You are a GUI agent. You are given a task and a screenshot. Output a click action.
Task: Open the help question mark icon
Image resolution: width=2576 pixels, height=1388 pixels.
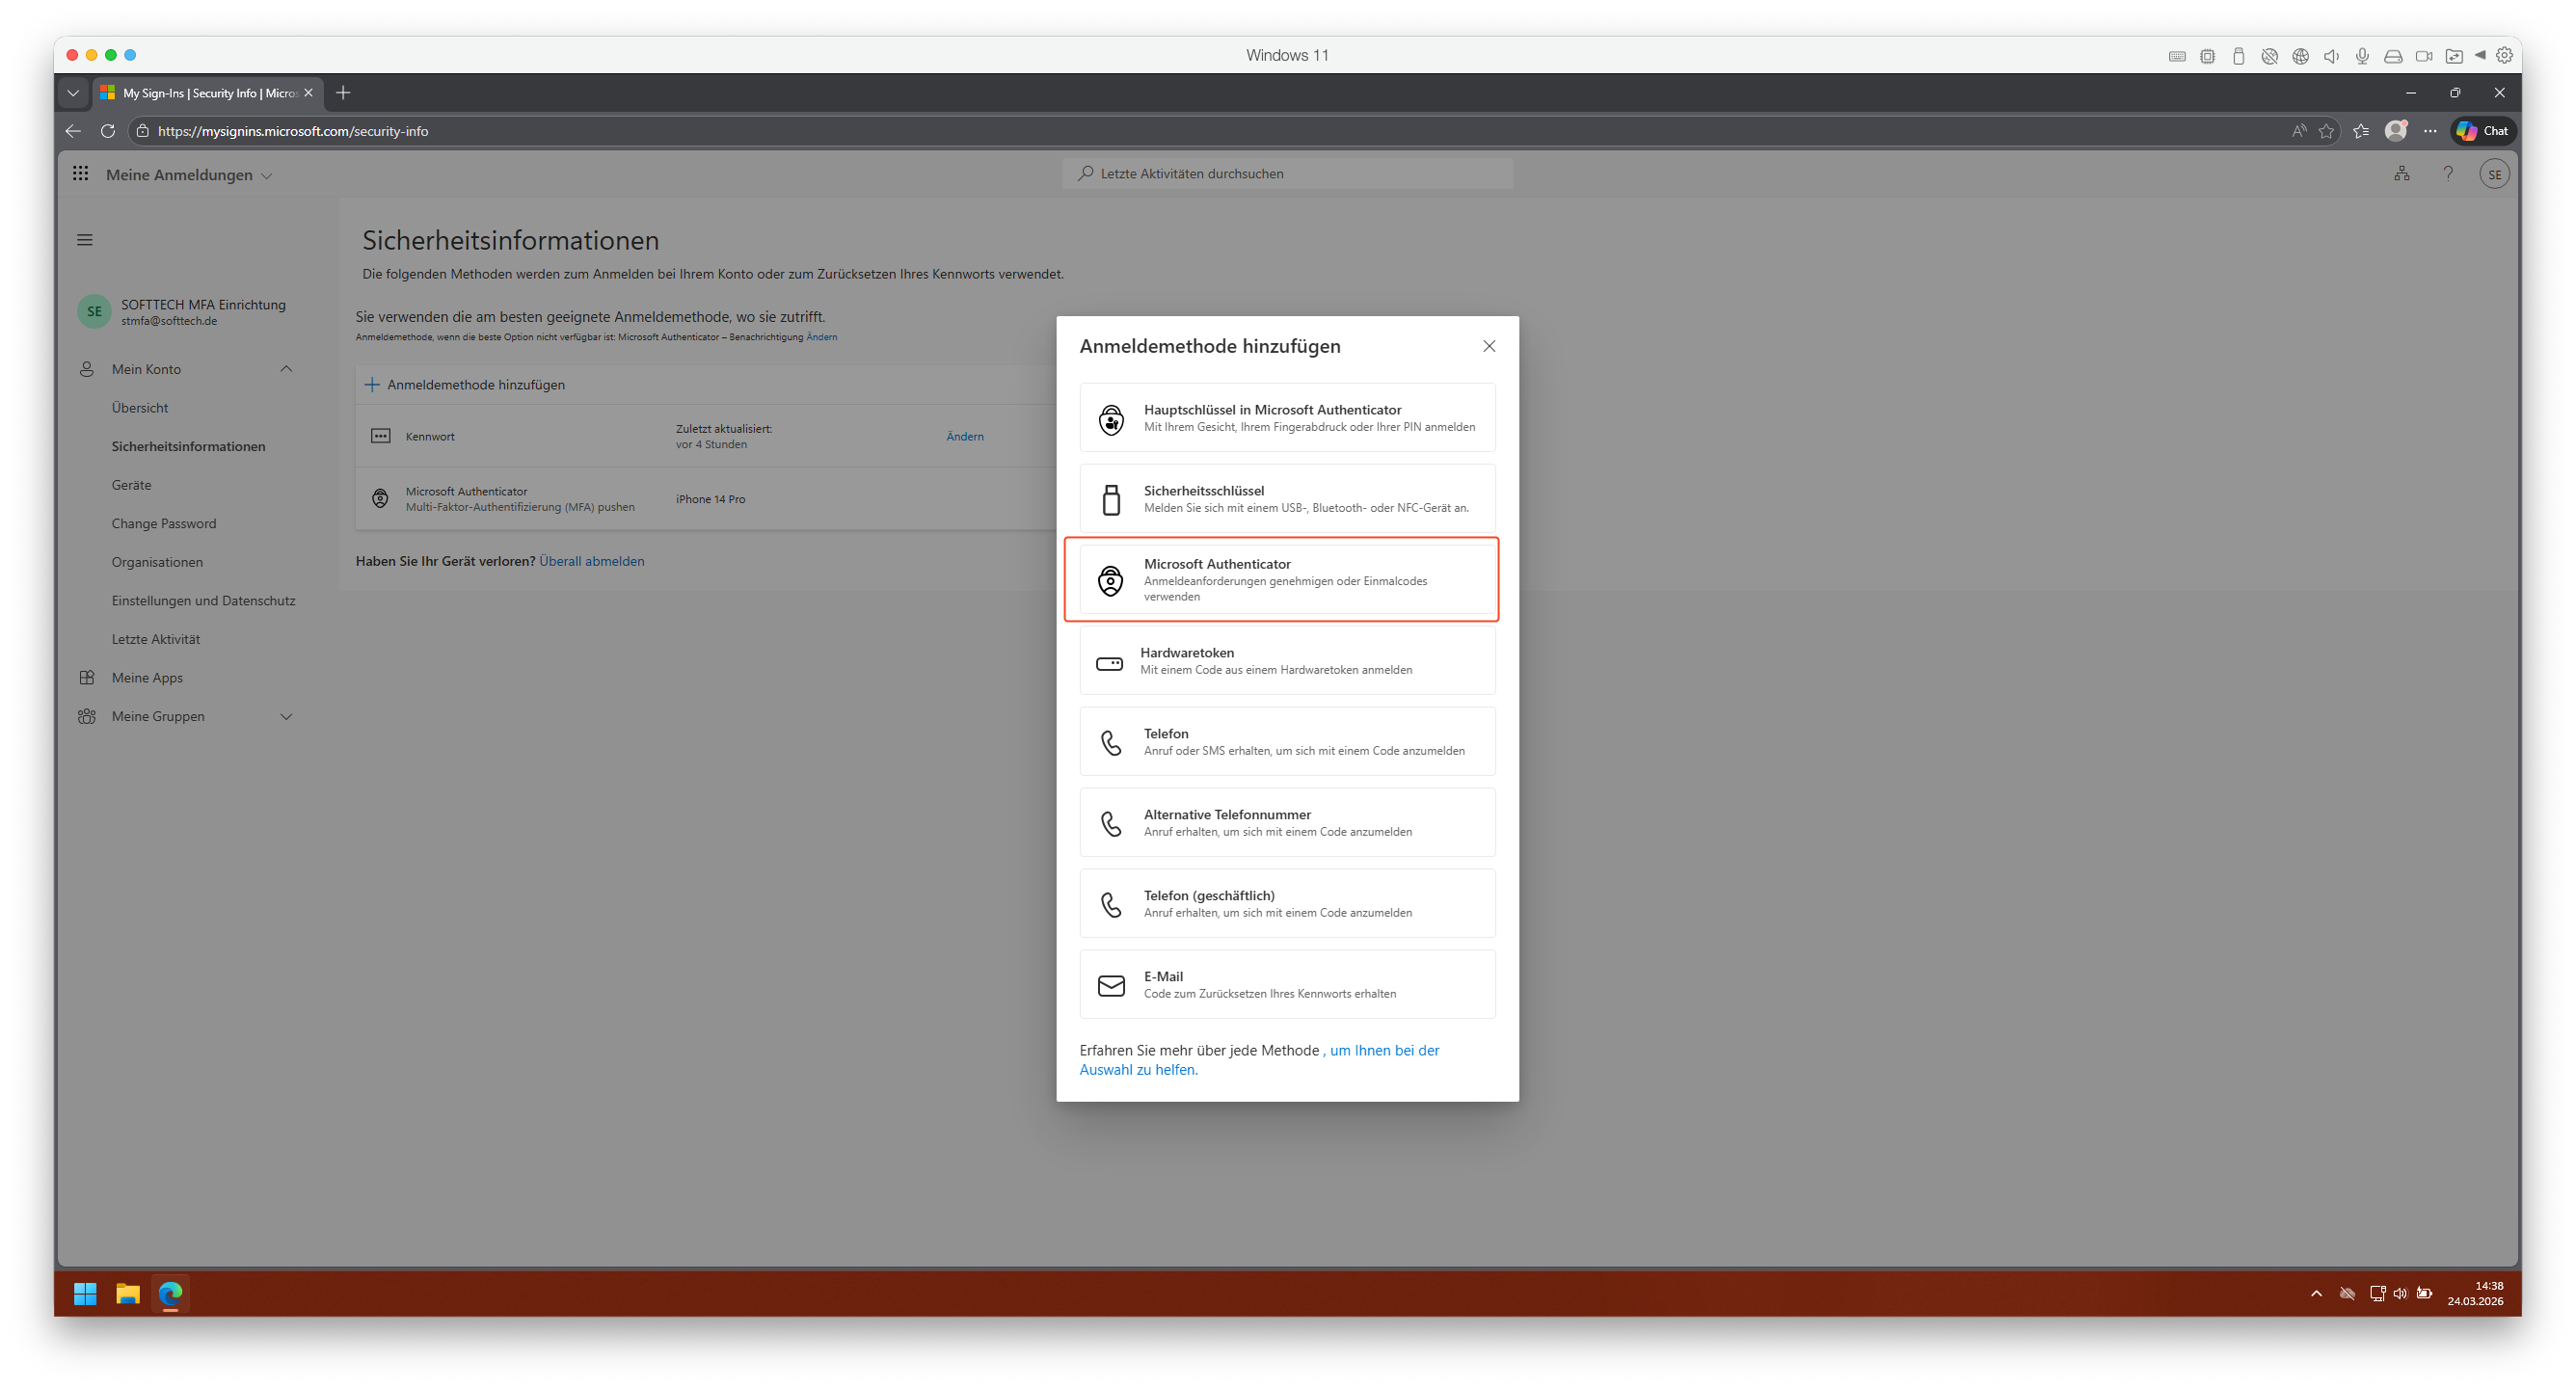point(2448,174)
